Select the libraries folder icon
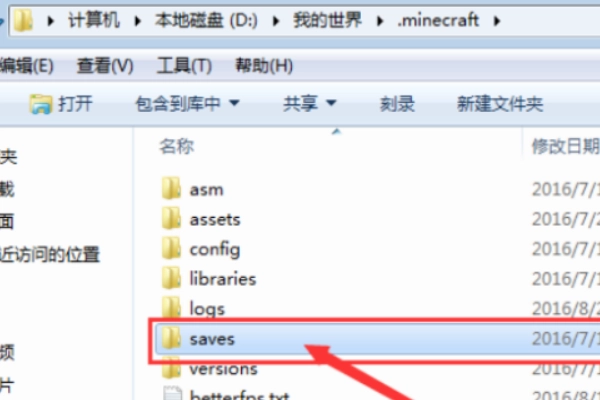Image resolution: width=600 pixels, height=400 pixels. pos(172,279)
